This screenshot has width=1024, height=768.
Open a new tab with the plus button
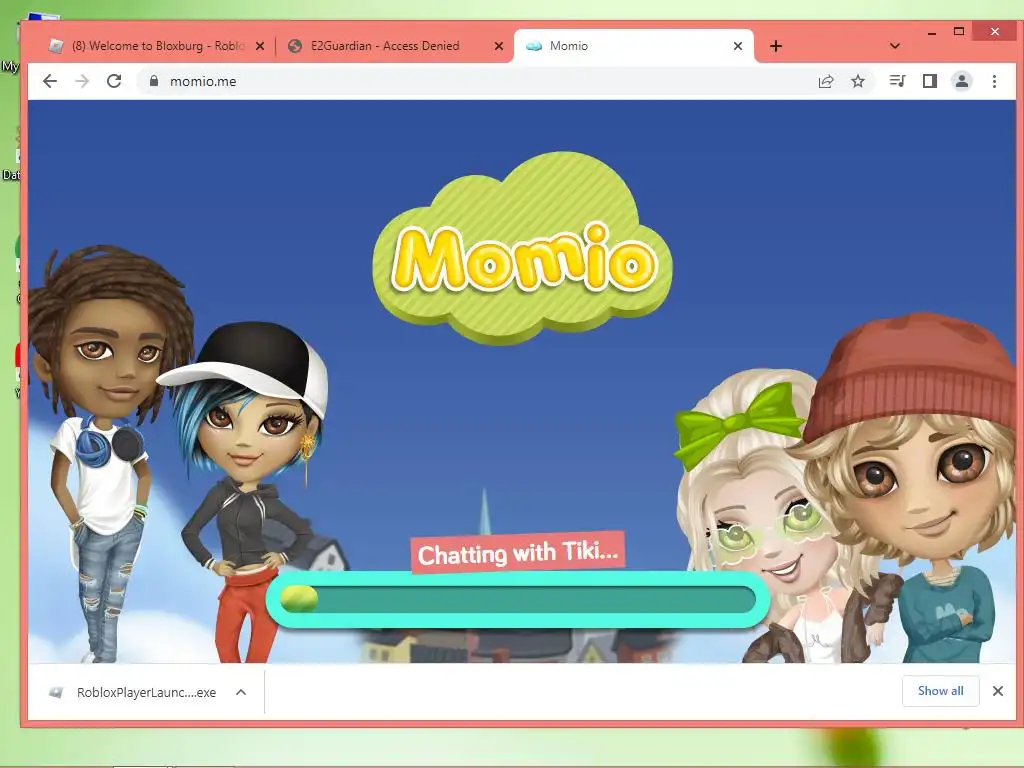click(x=776, y=46)
